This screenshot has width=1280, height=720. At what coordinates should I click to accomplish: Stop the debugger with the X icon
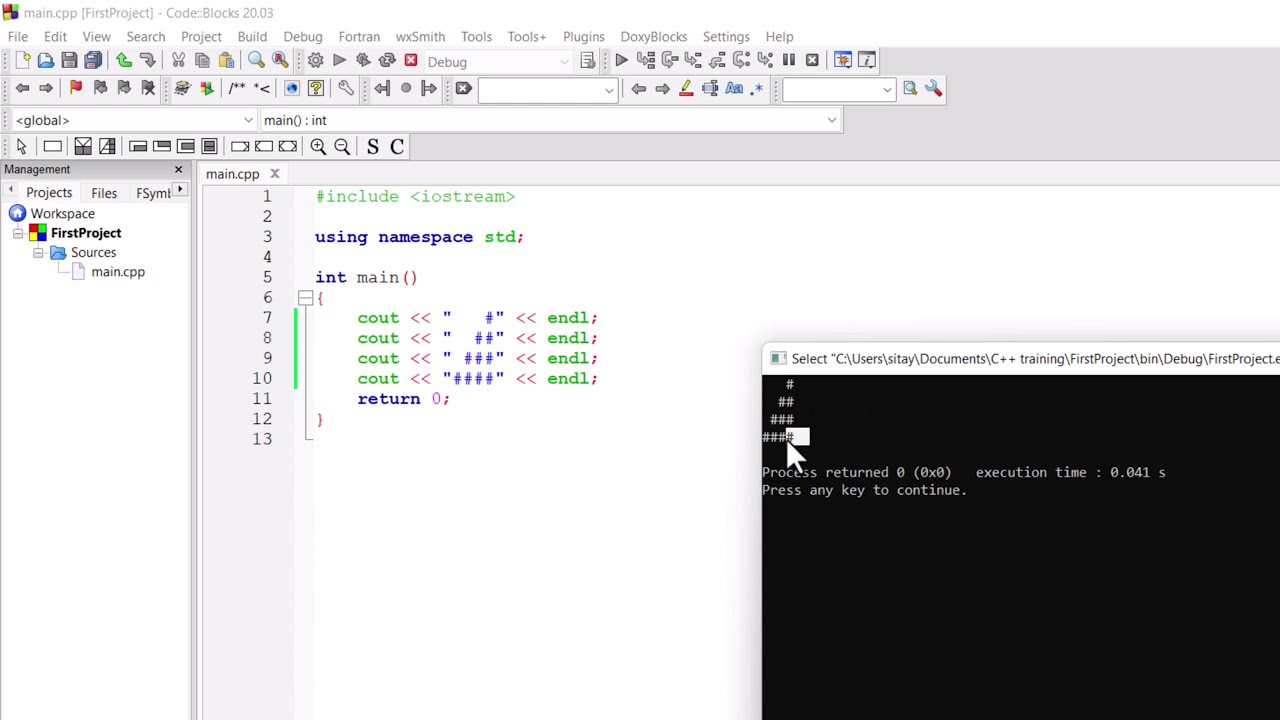[812, 61]
